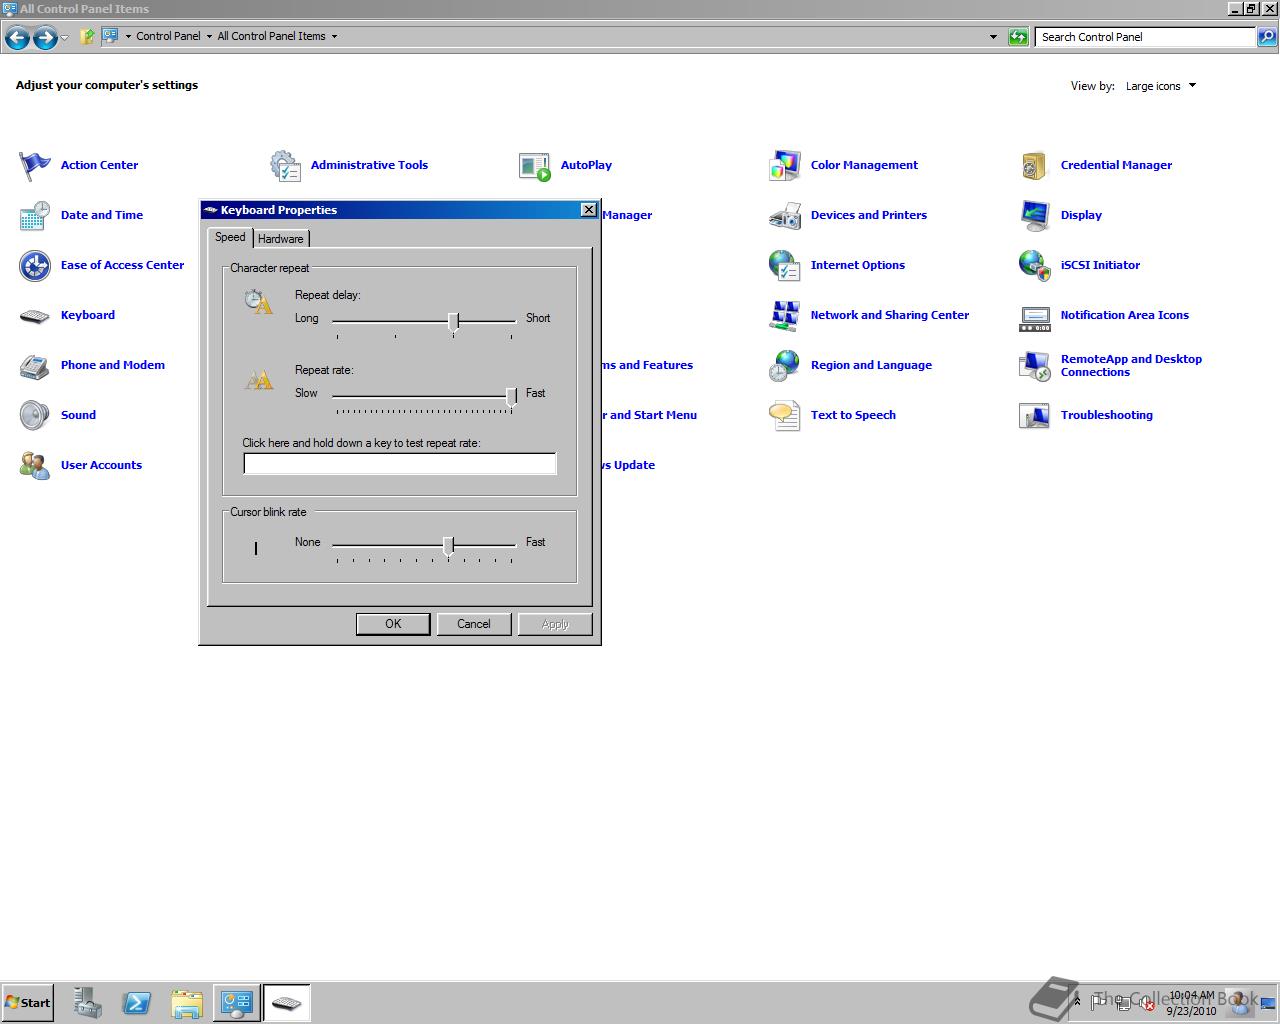Click the Repeat delay slider thumb
Viewport: 1280px width, 1024px height.
coord(453,321)
